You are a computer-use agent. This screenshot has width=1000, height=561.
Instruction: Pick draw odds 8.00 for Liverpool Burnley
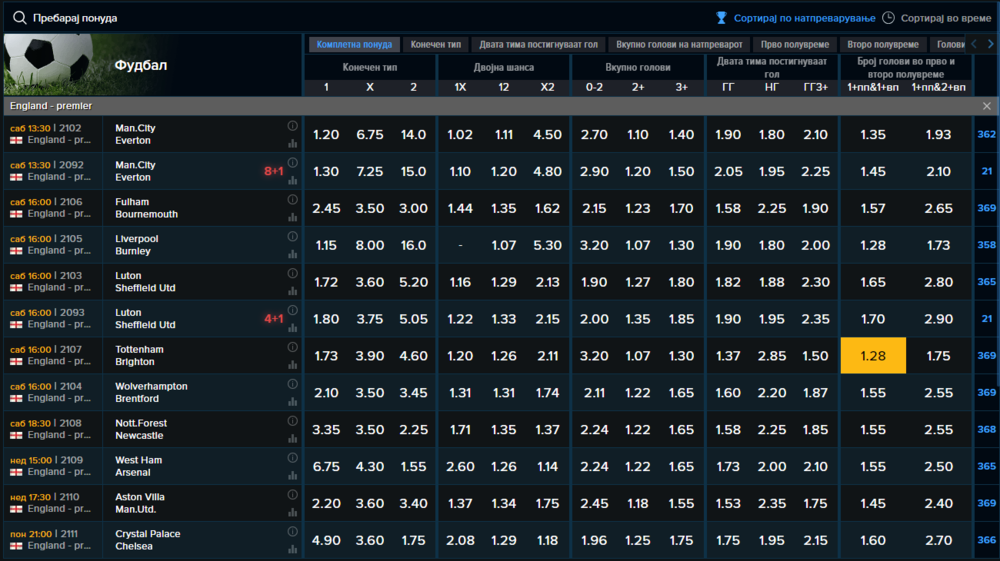[370, 245]
